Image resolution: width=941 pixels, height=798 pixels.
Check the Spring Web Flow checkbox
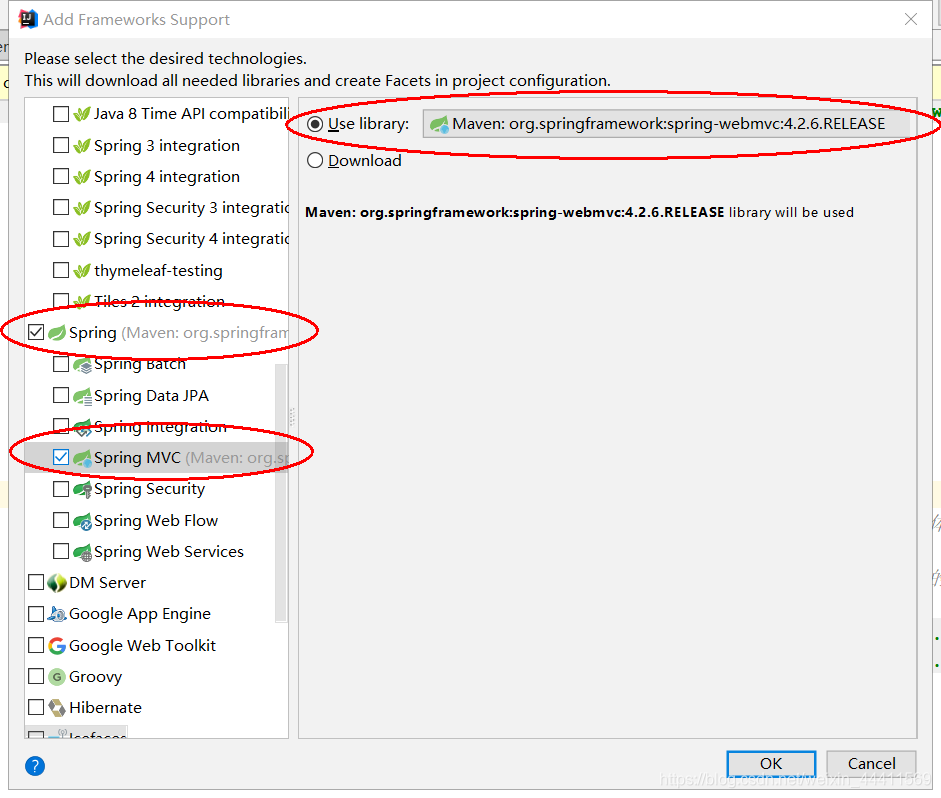[61, 521]
